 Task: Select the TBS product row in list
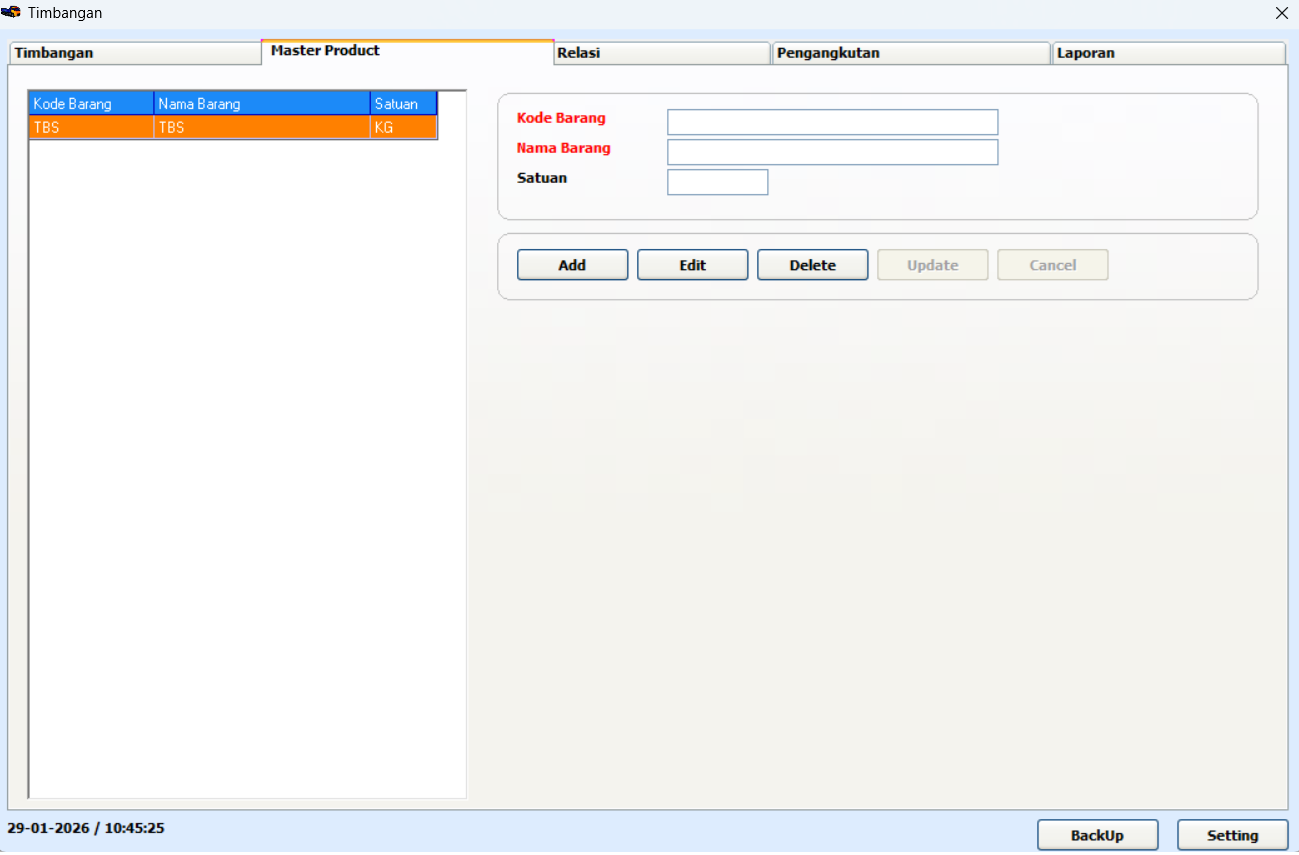[232, 128]
